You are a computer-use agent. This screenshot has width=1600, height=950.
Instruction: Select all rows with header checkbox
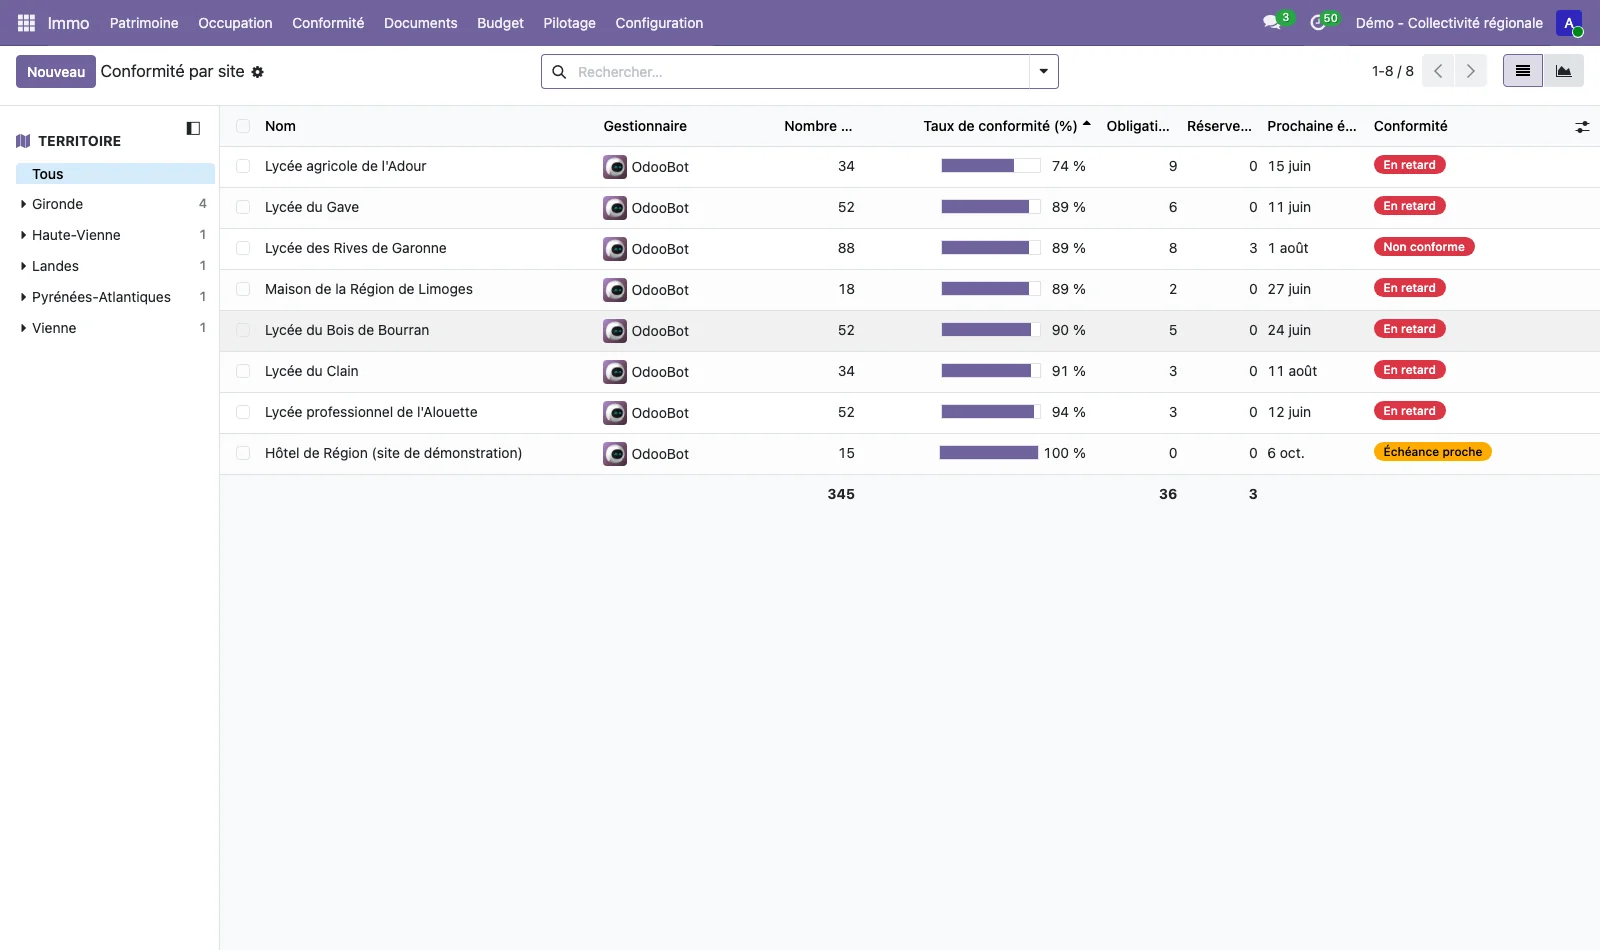pos(243,126)
